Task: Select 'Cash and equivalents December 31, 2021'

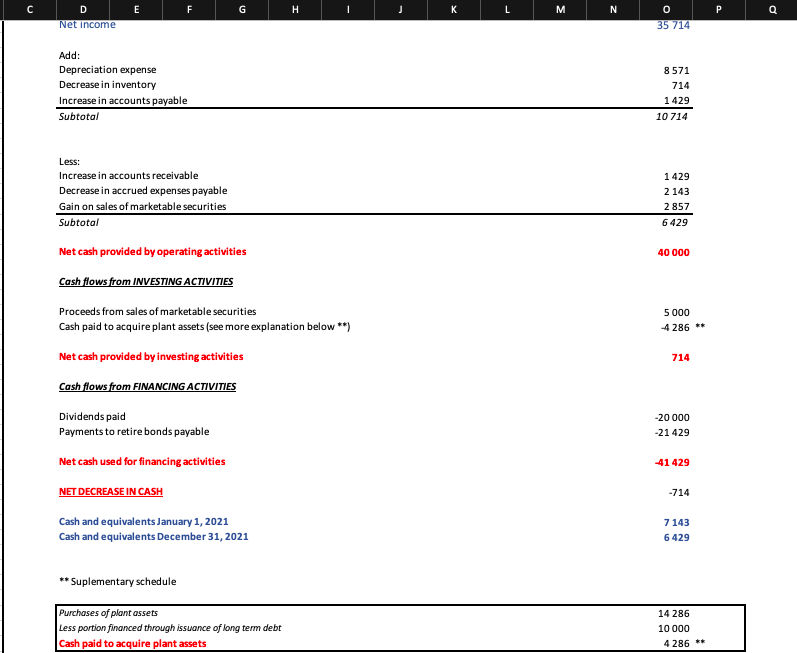Action: (x=154, y=537)
